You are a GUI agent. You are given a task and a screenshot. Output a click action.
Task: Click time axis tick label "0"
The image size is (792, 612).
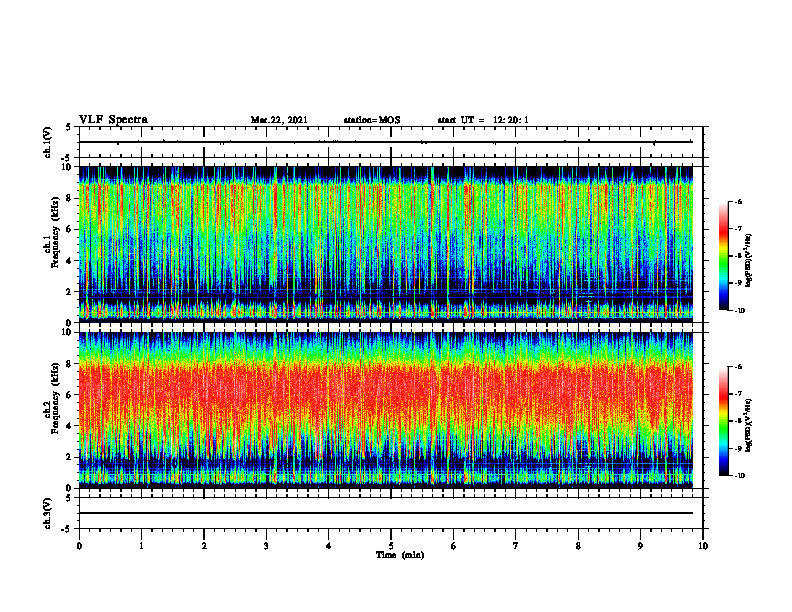click(79, 546)
